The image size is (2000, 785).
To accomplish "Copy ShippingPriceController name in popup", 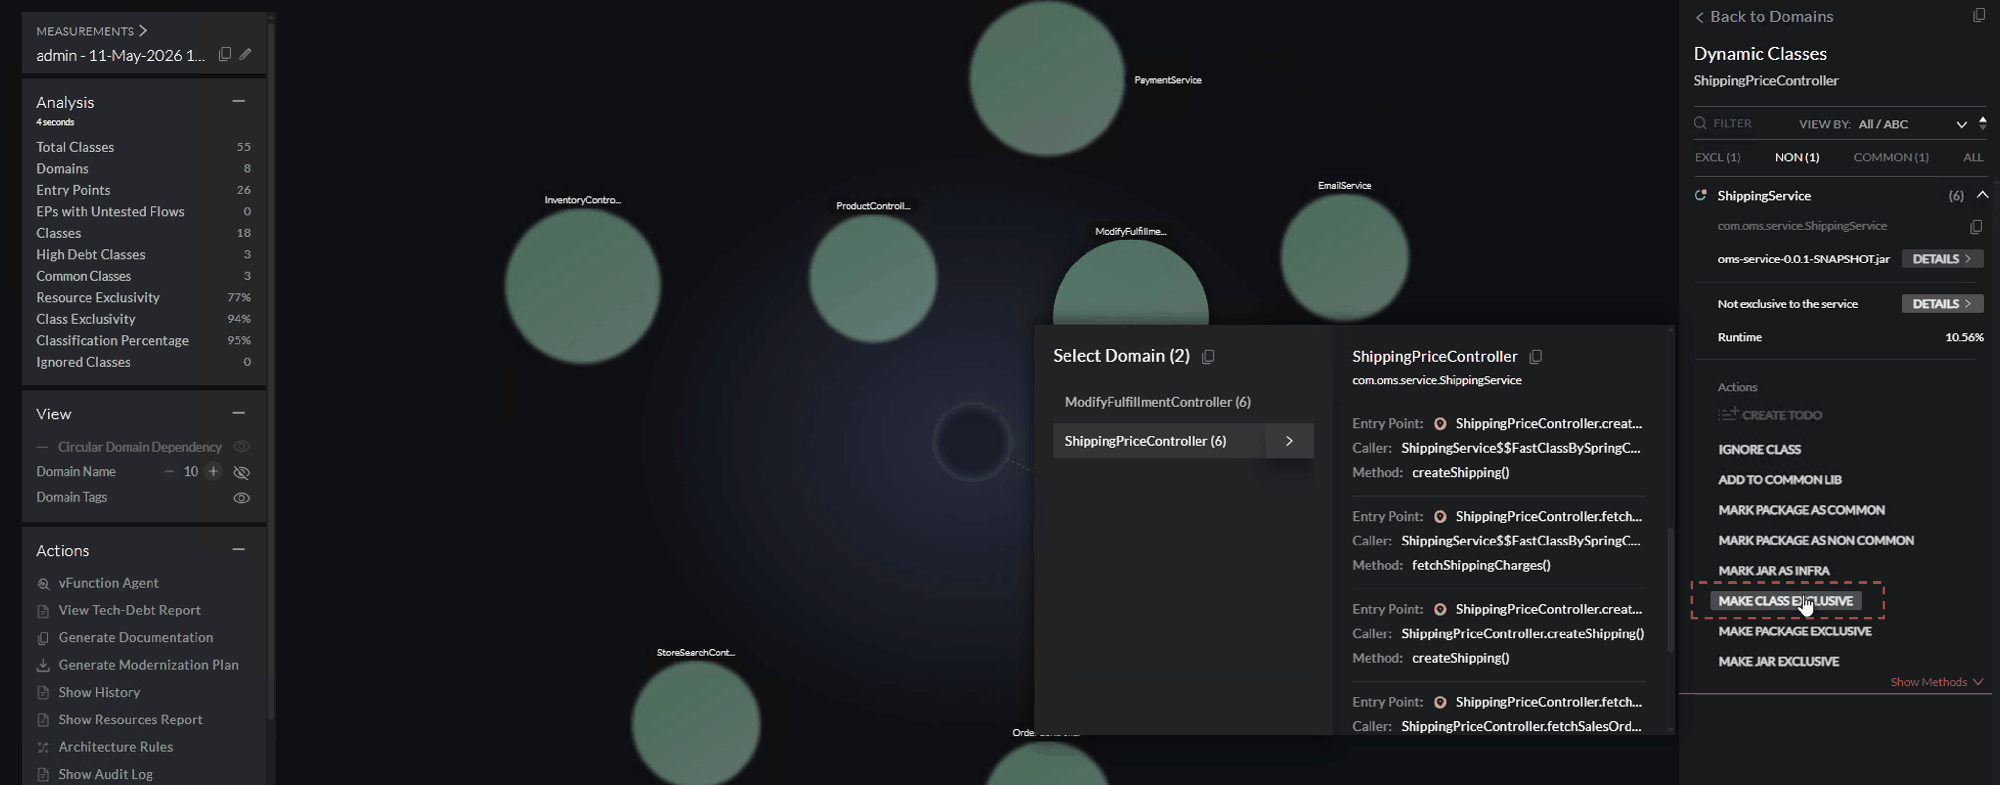I will 1536,357.
